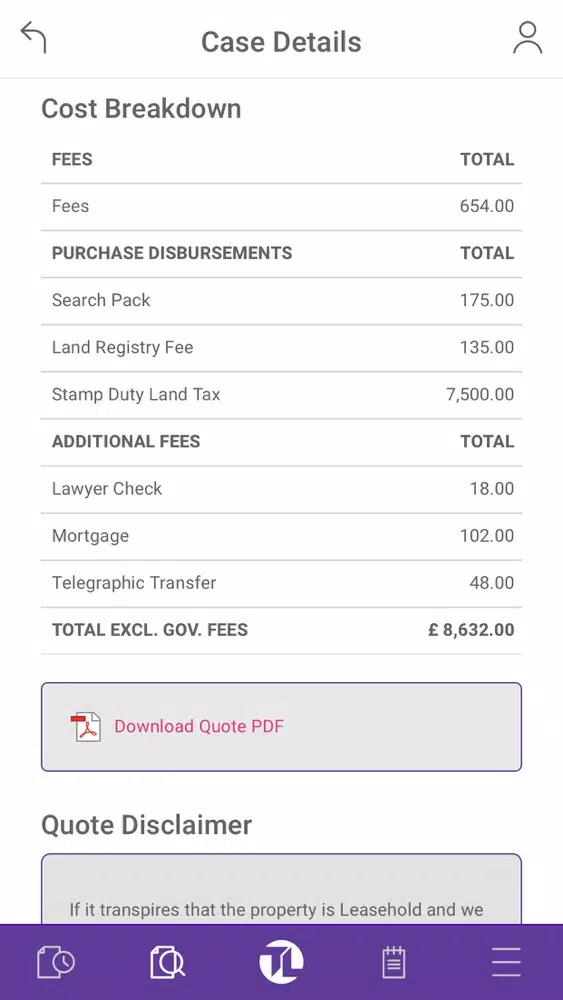Open the user profile icon
This screenshot has height=1000, width=563.
point(527,38)
